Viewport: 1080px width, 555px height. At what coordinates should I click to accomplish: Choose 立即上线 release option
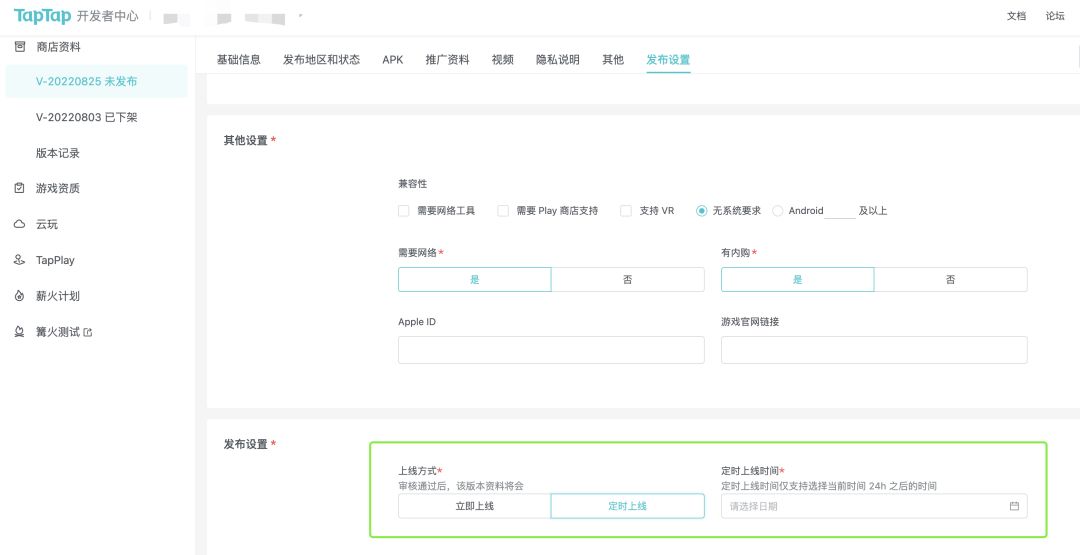pos(474,506)
